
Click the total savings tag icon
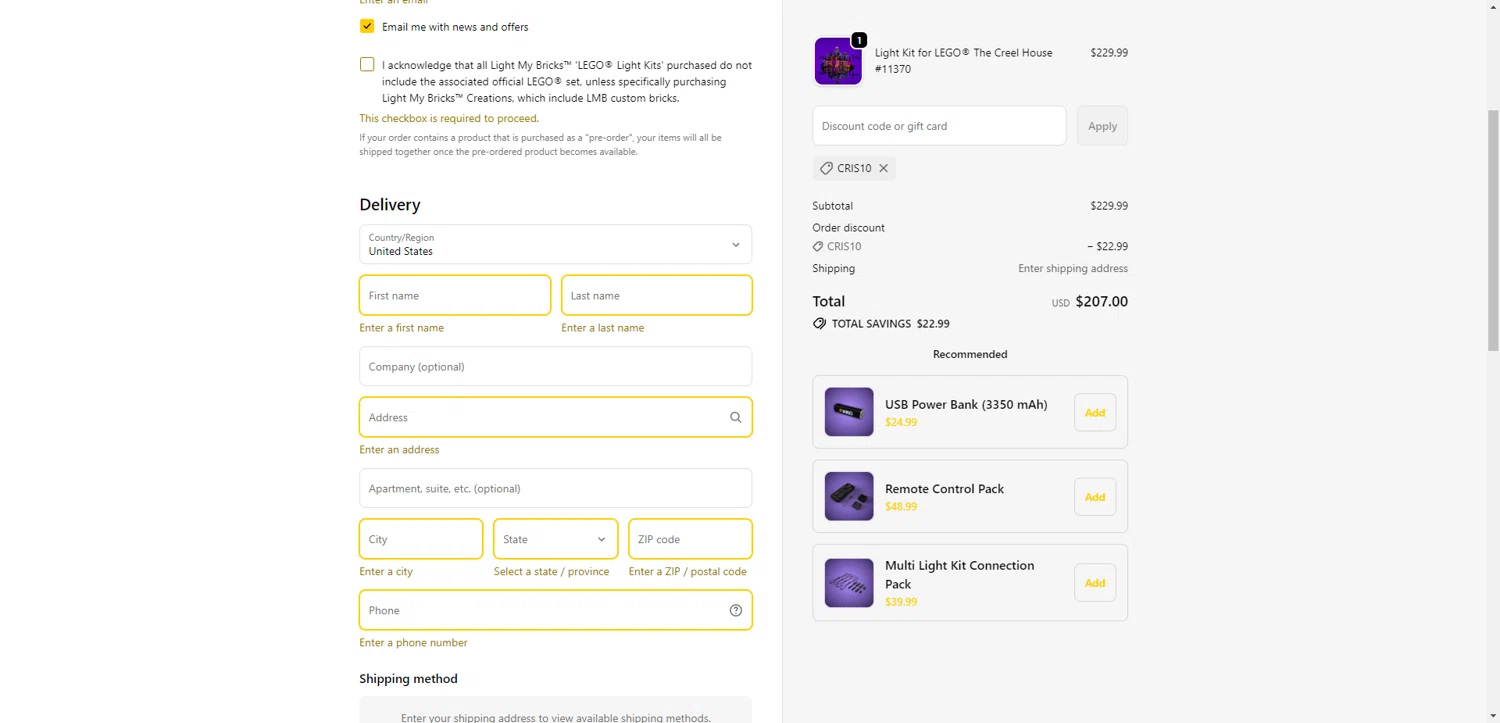pos(820,324)
